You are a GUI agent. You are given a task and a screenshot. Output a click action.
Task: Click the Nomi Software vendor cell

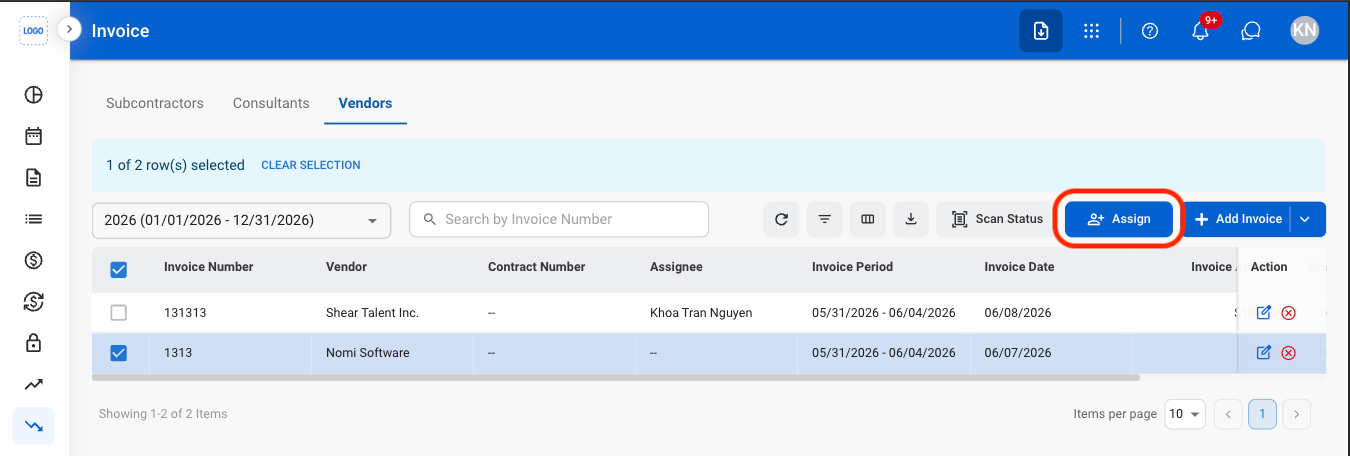368,353
